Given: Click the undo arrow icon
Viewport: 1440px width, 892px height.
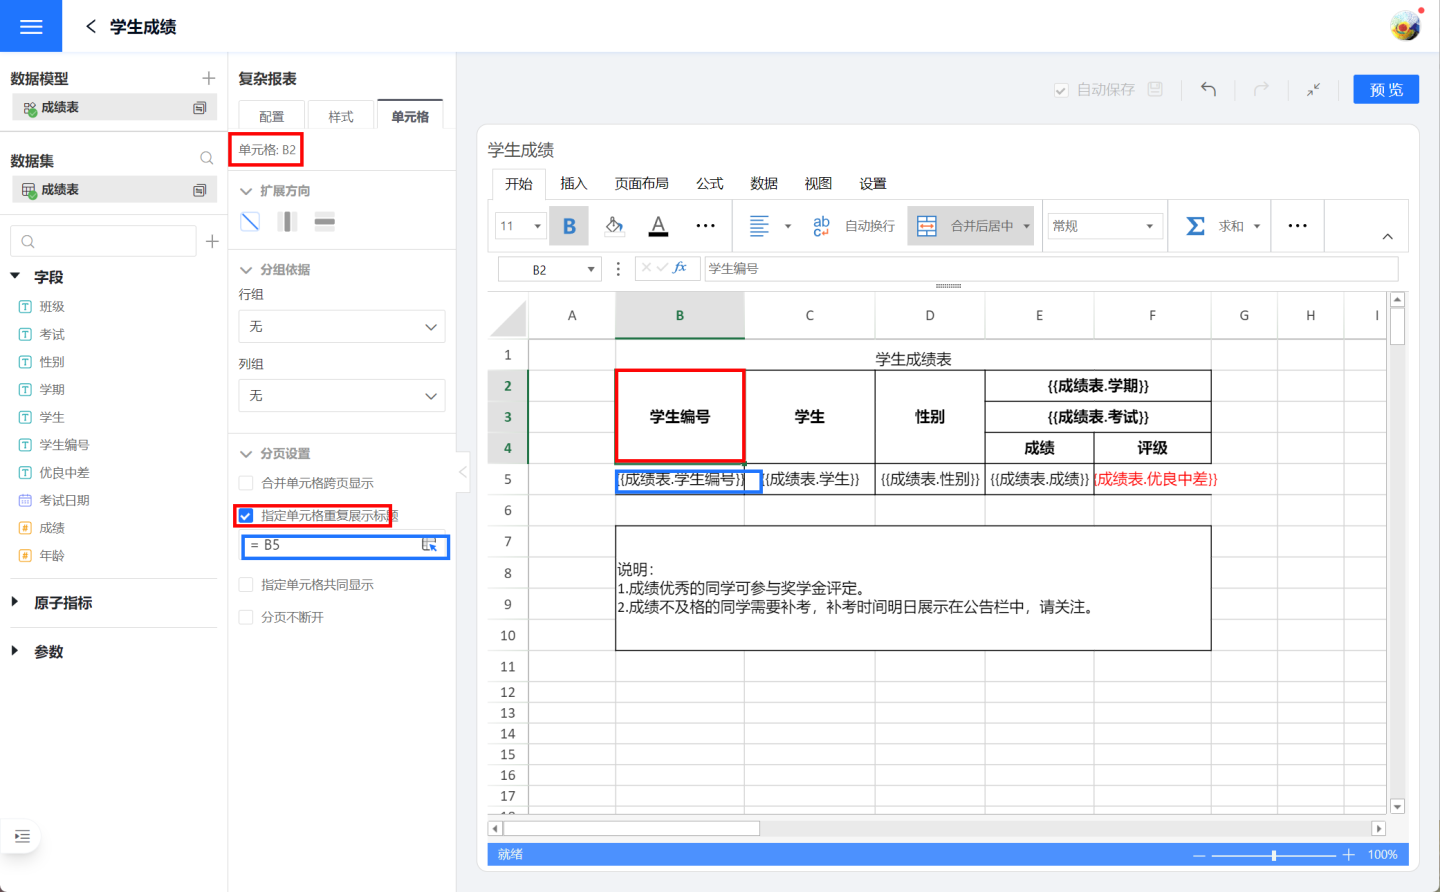Looking at the screenshot, I should (1208, 90).
